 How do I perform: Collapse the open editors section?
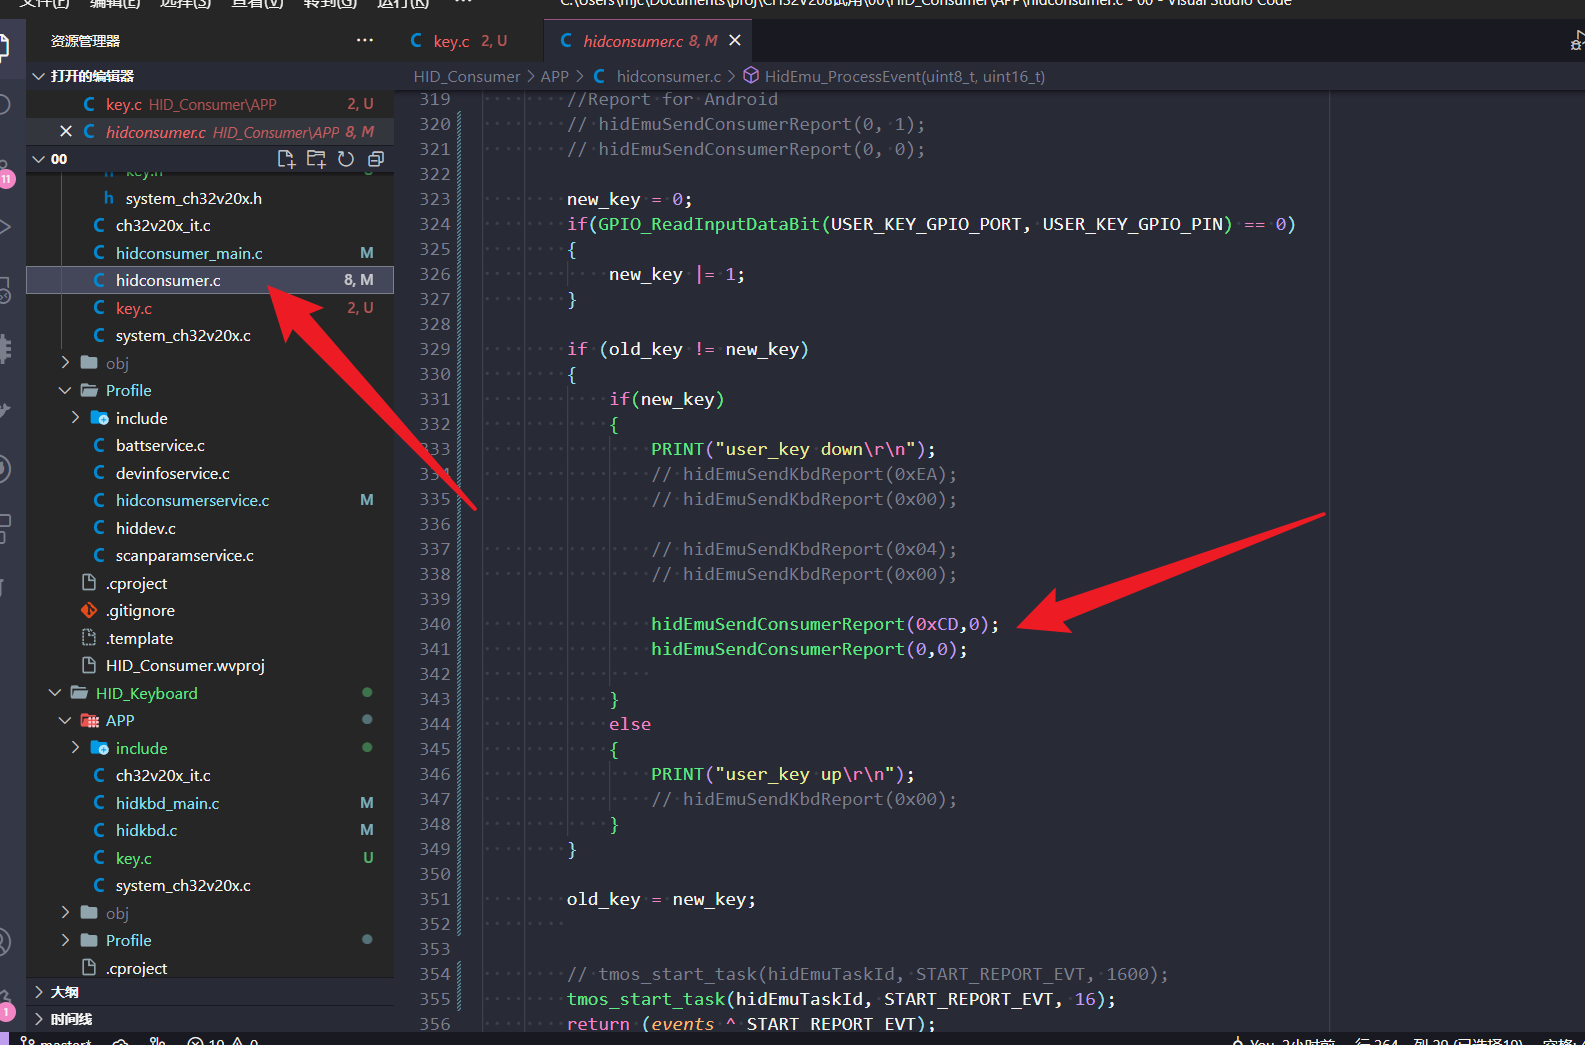point(38,76)
